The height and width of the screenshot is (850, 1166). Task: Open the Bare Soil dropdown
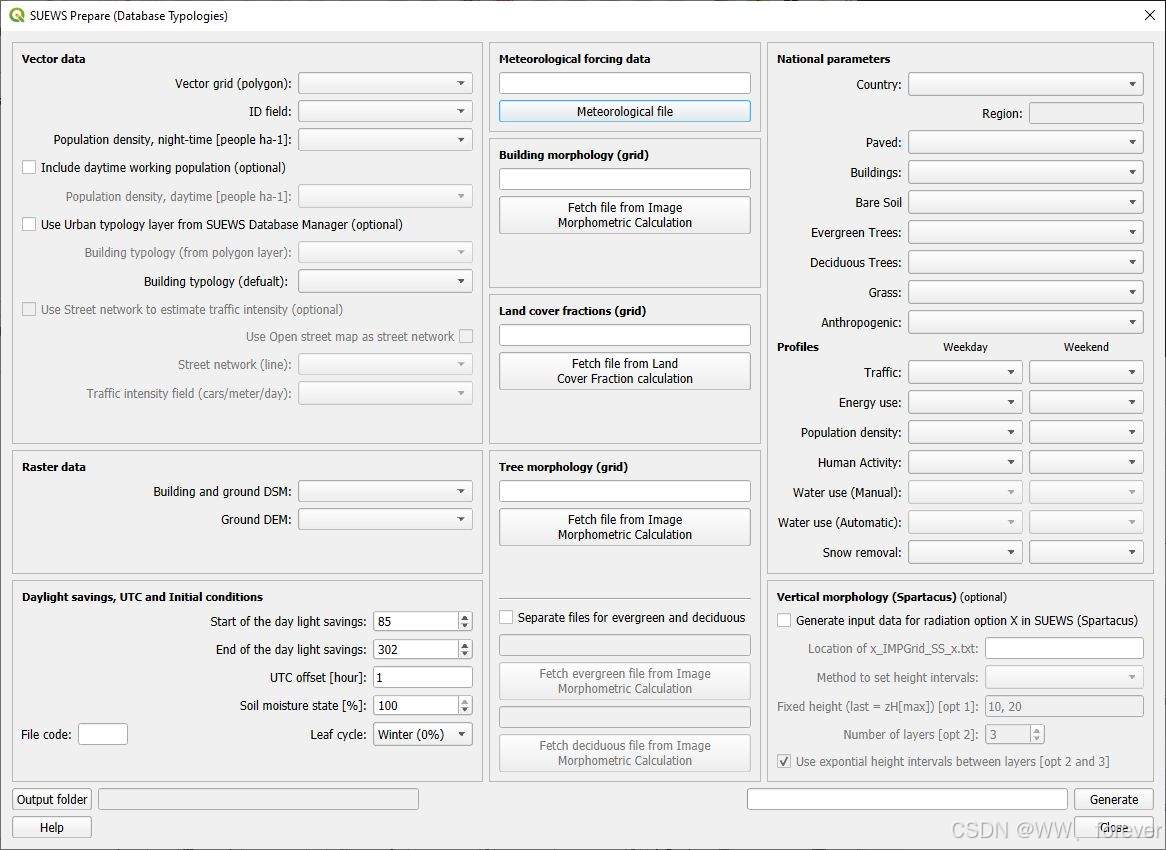pos(1025,202)
